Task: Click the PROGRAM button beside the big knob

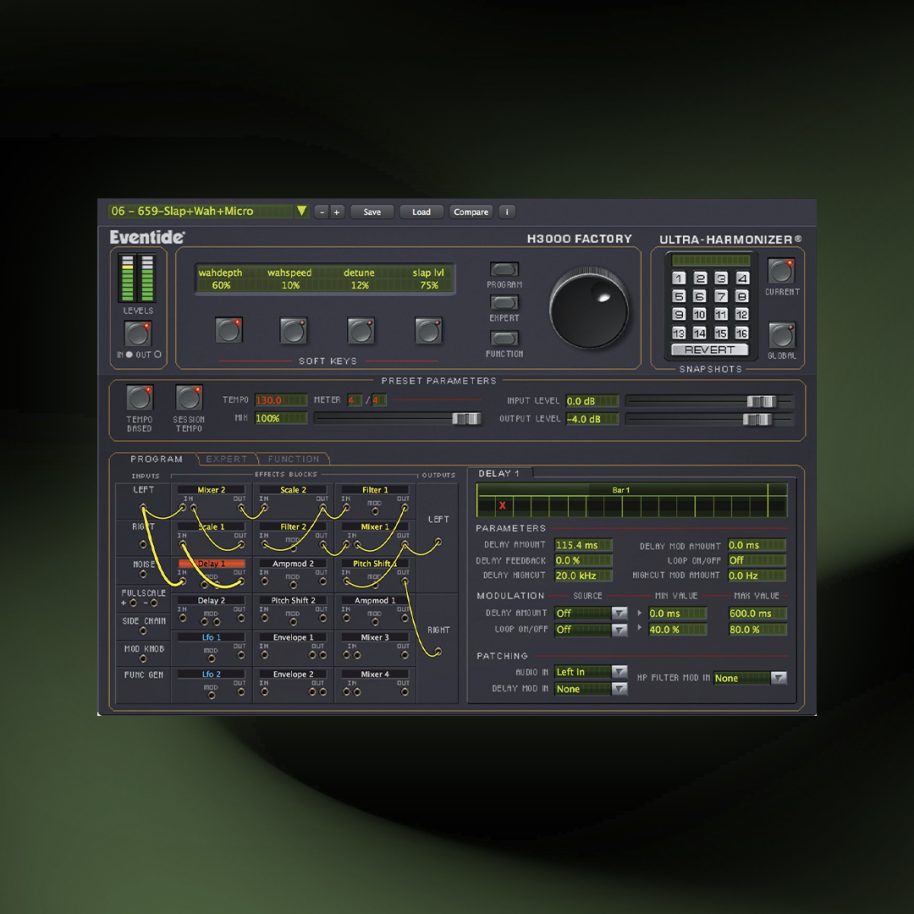Action: point(504,268)
